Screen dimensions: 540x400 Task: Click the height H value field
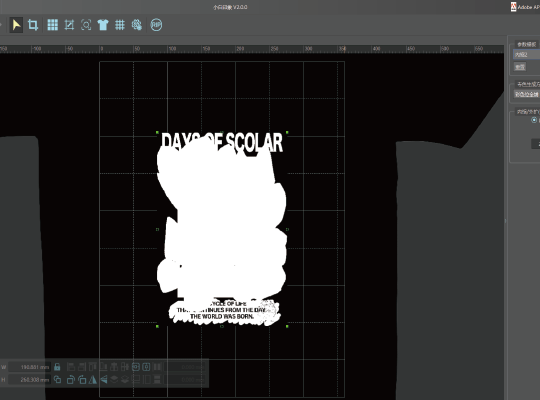[x=30, y=380]
